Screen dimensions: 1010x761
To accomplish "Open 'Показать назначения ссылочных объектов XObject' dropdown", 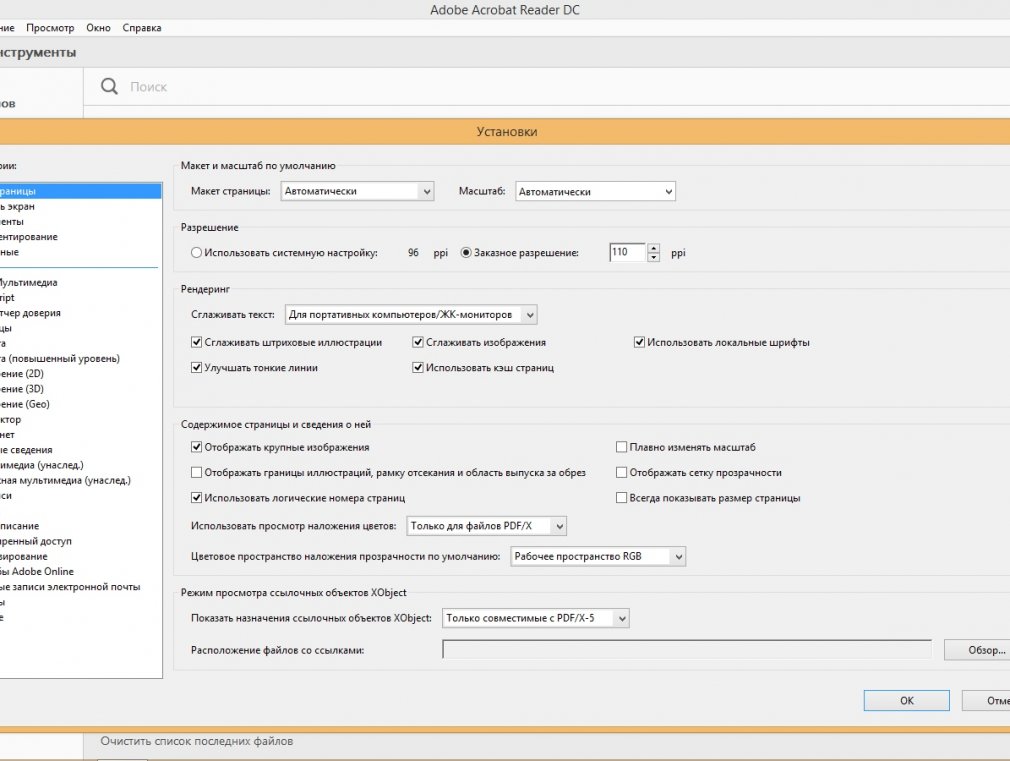I will click(535, 618).
